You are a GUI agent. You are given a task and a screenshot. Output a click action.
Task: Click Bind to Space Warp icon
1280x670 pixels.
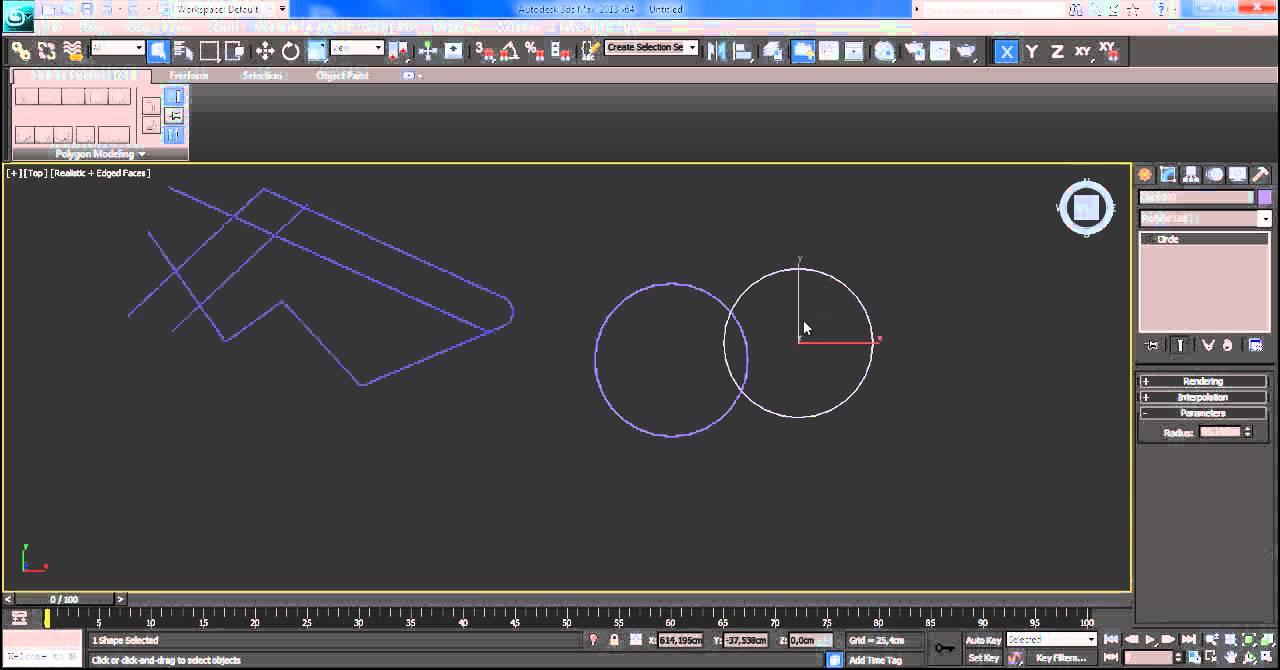[x=73, y=51]
